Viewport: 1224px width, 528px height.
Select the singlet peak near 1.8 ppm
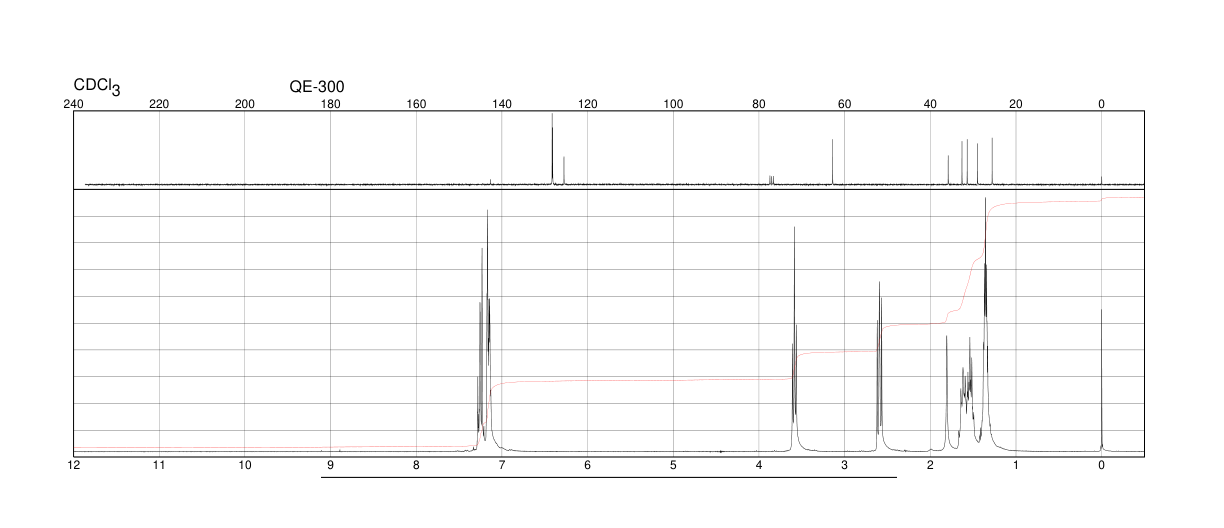coord(946,393)
